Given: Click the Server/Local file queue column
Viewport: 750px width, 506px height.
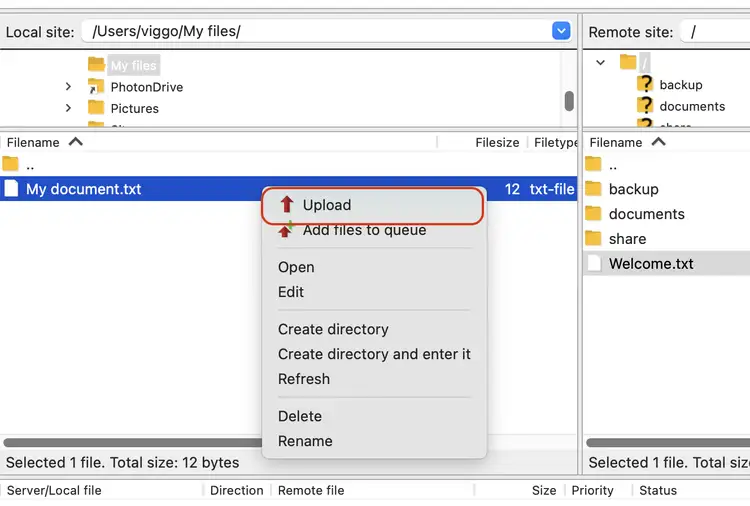Looking at the screenshot, I should click(x=101, y=491).
